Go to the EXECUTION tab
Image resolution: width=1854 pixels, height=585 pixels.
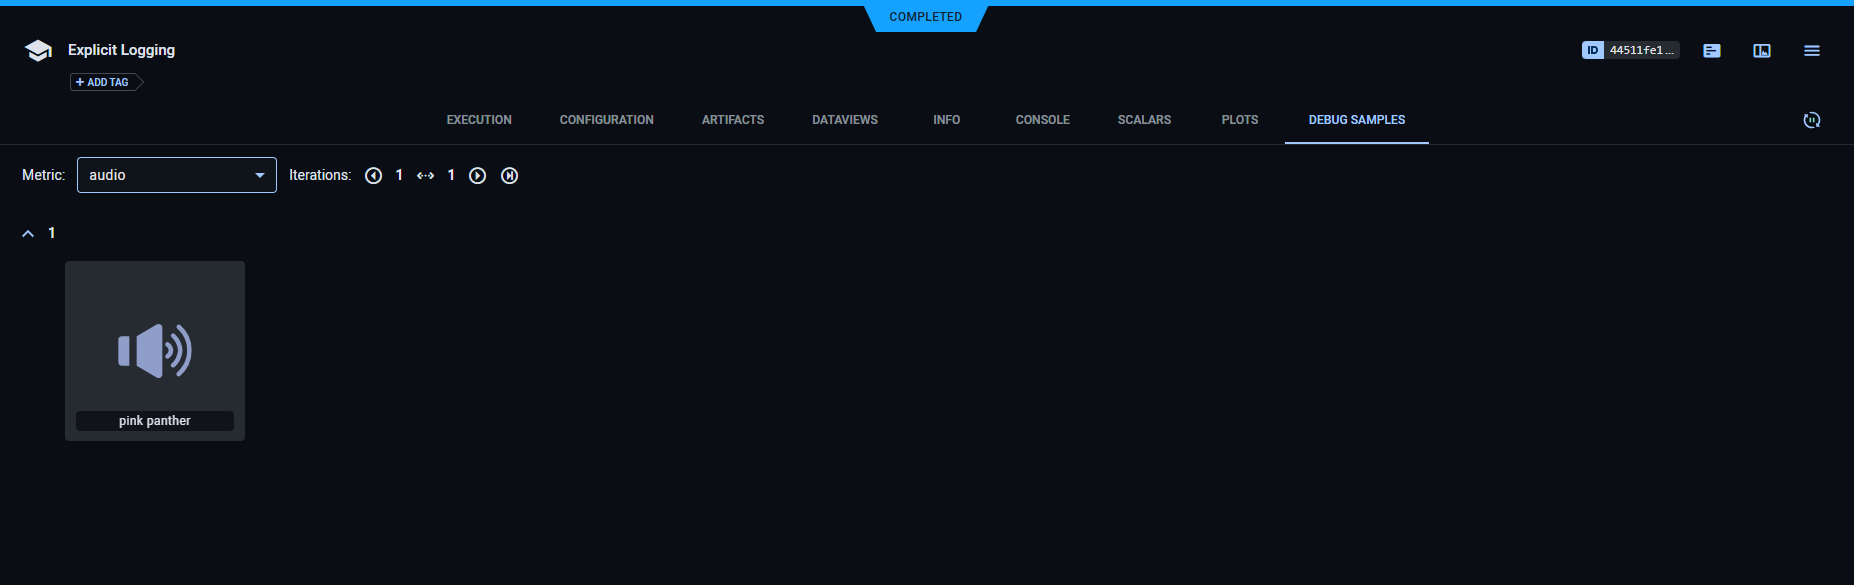pyautogui.click(x=479, y=120)
